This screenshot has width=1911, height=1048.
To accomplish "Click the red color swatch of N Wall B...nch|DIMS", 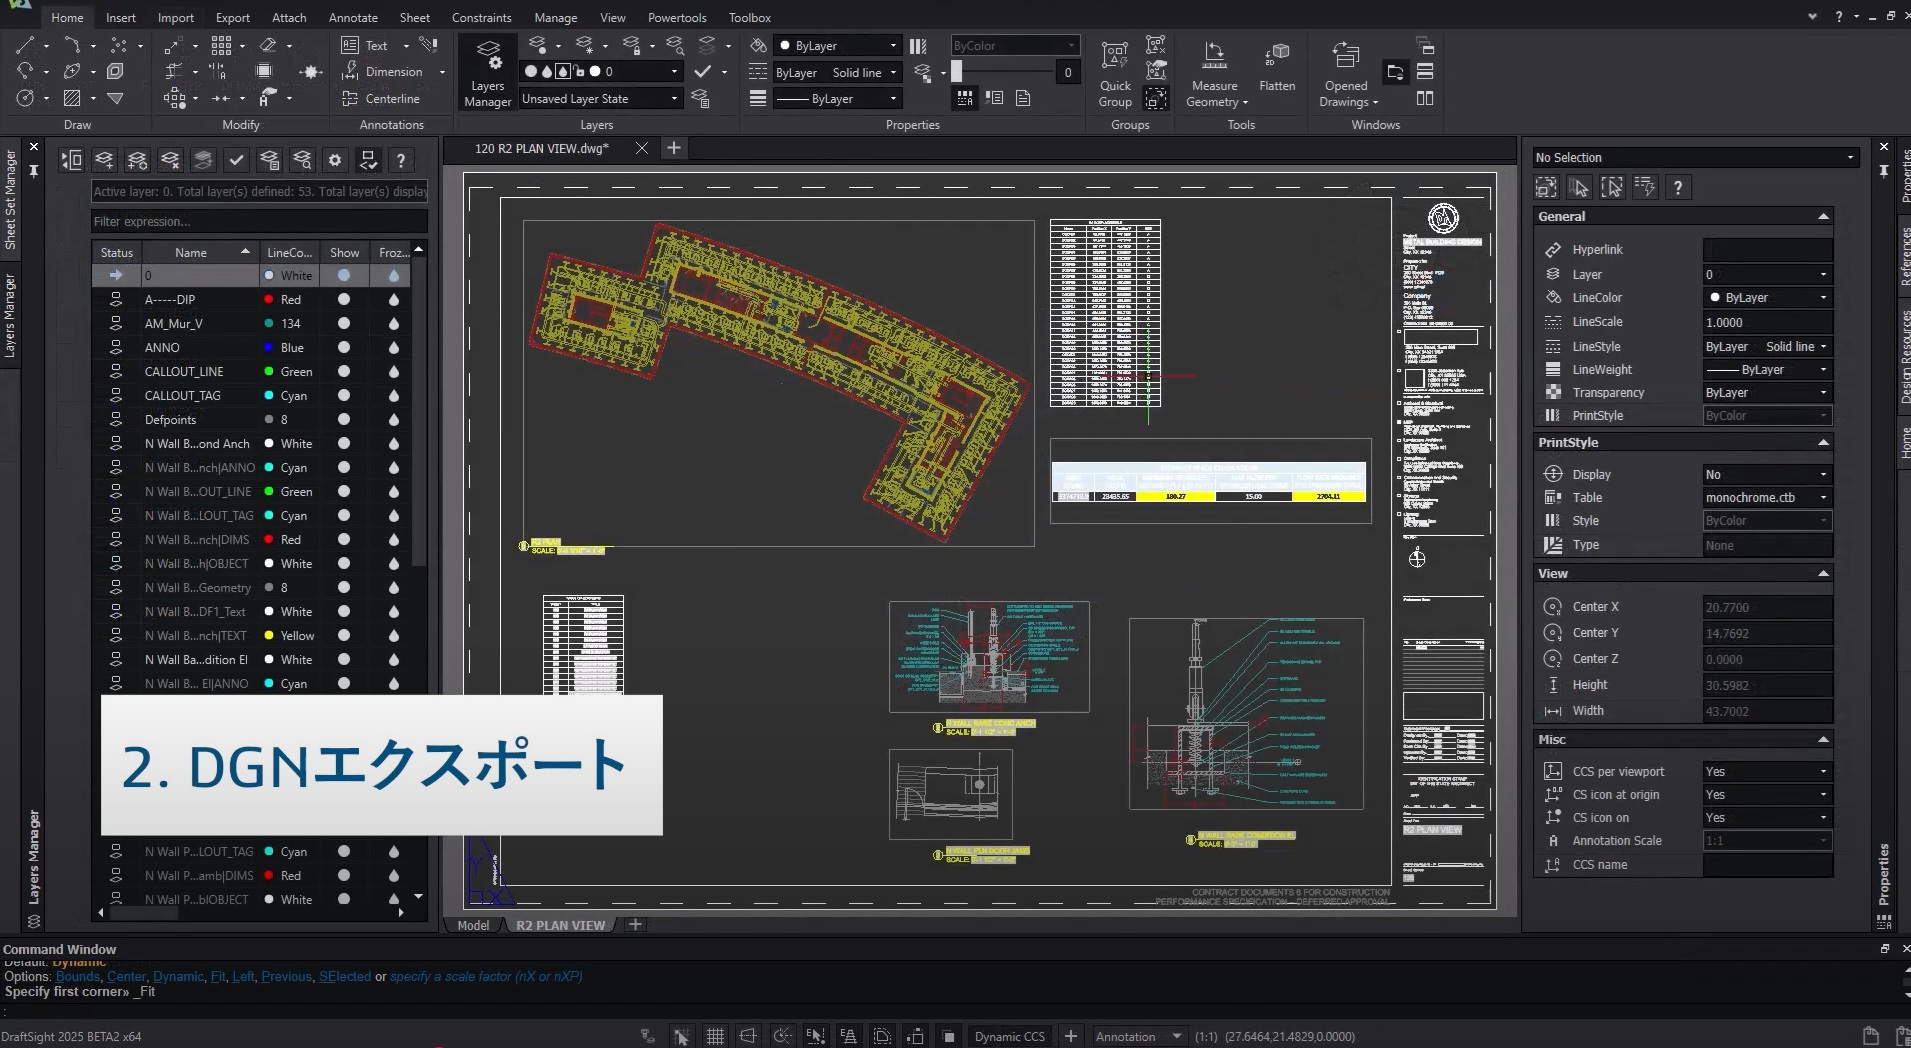I will tap(269, 540).
